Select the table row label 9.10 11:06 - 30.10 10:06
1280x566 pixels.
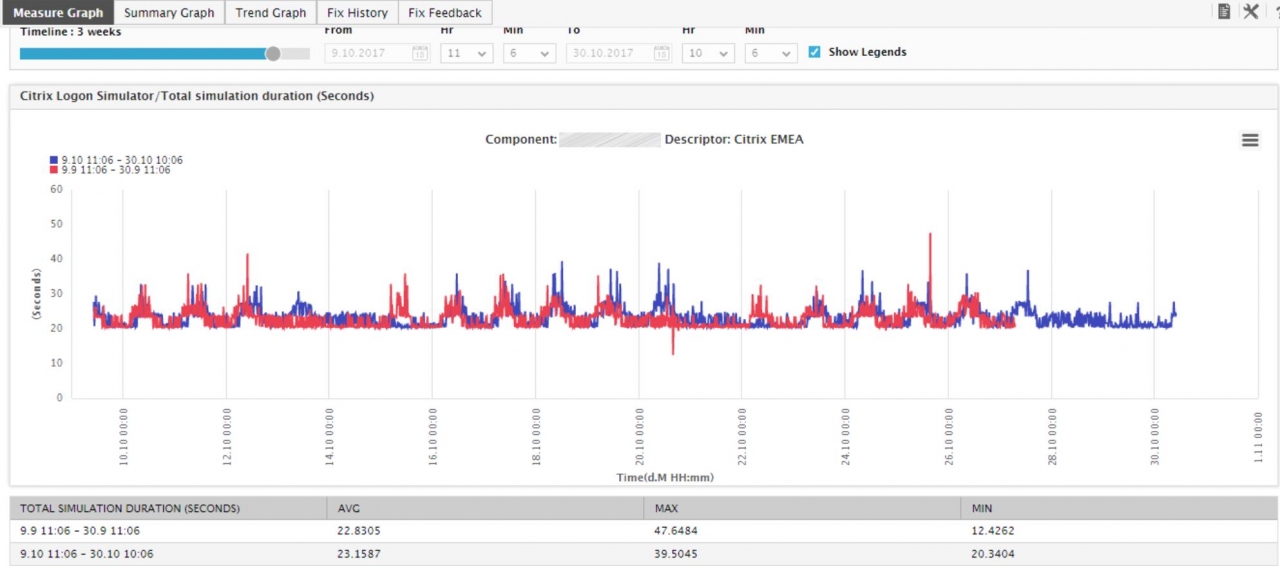pos(86,553)
